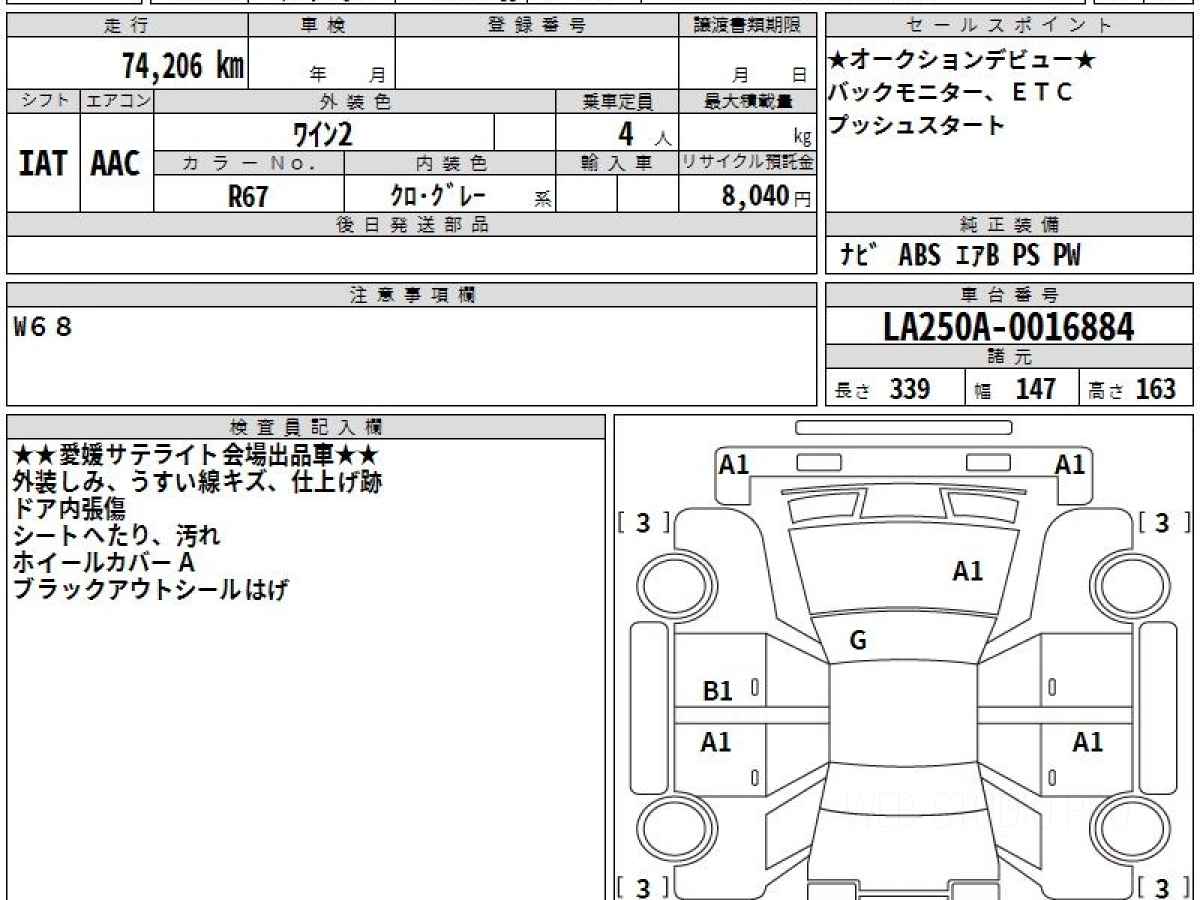Select the セールスポイント heading
The image size is (1200, 900).
(x=1009, y=26)
